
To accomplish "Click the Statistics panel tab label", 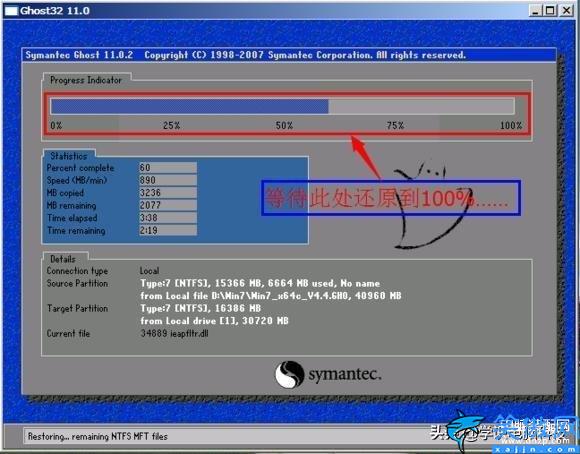I will 69,156.
